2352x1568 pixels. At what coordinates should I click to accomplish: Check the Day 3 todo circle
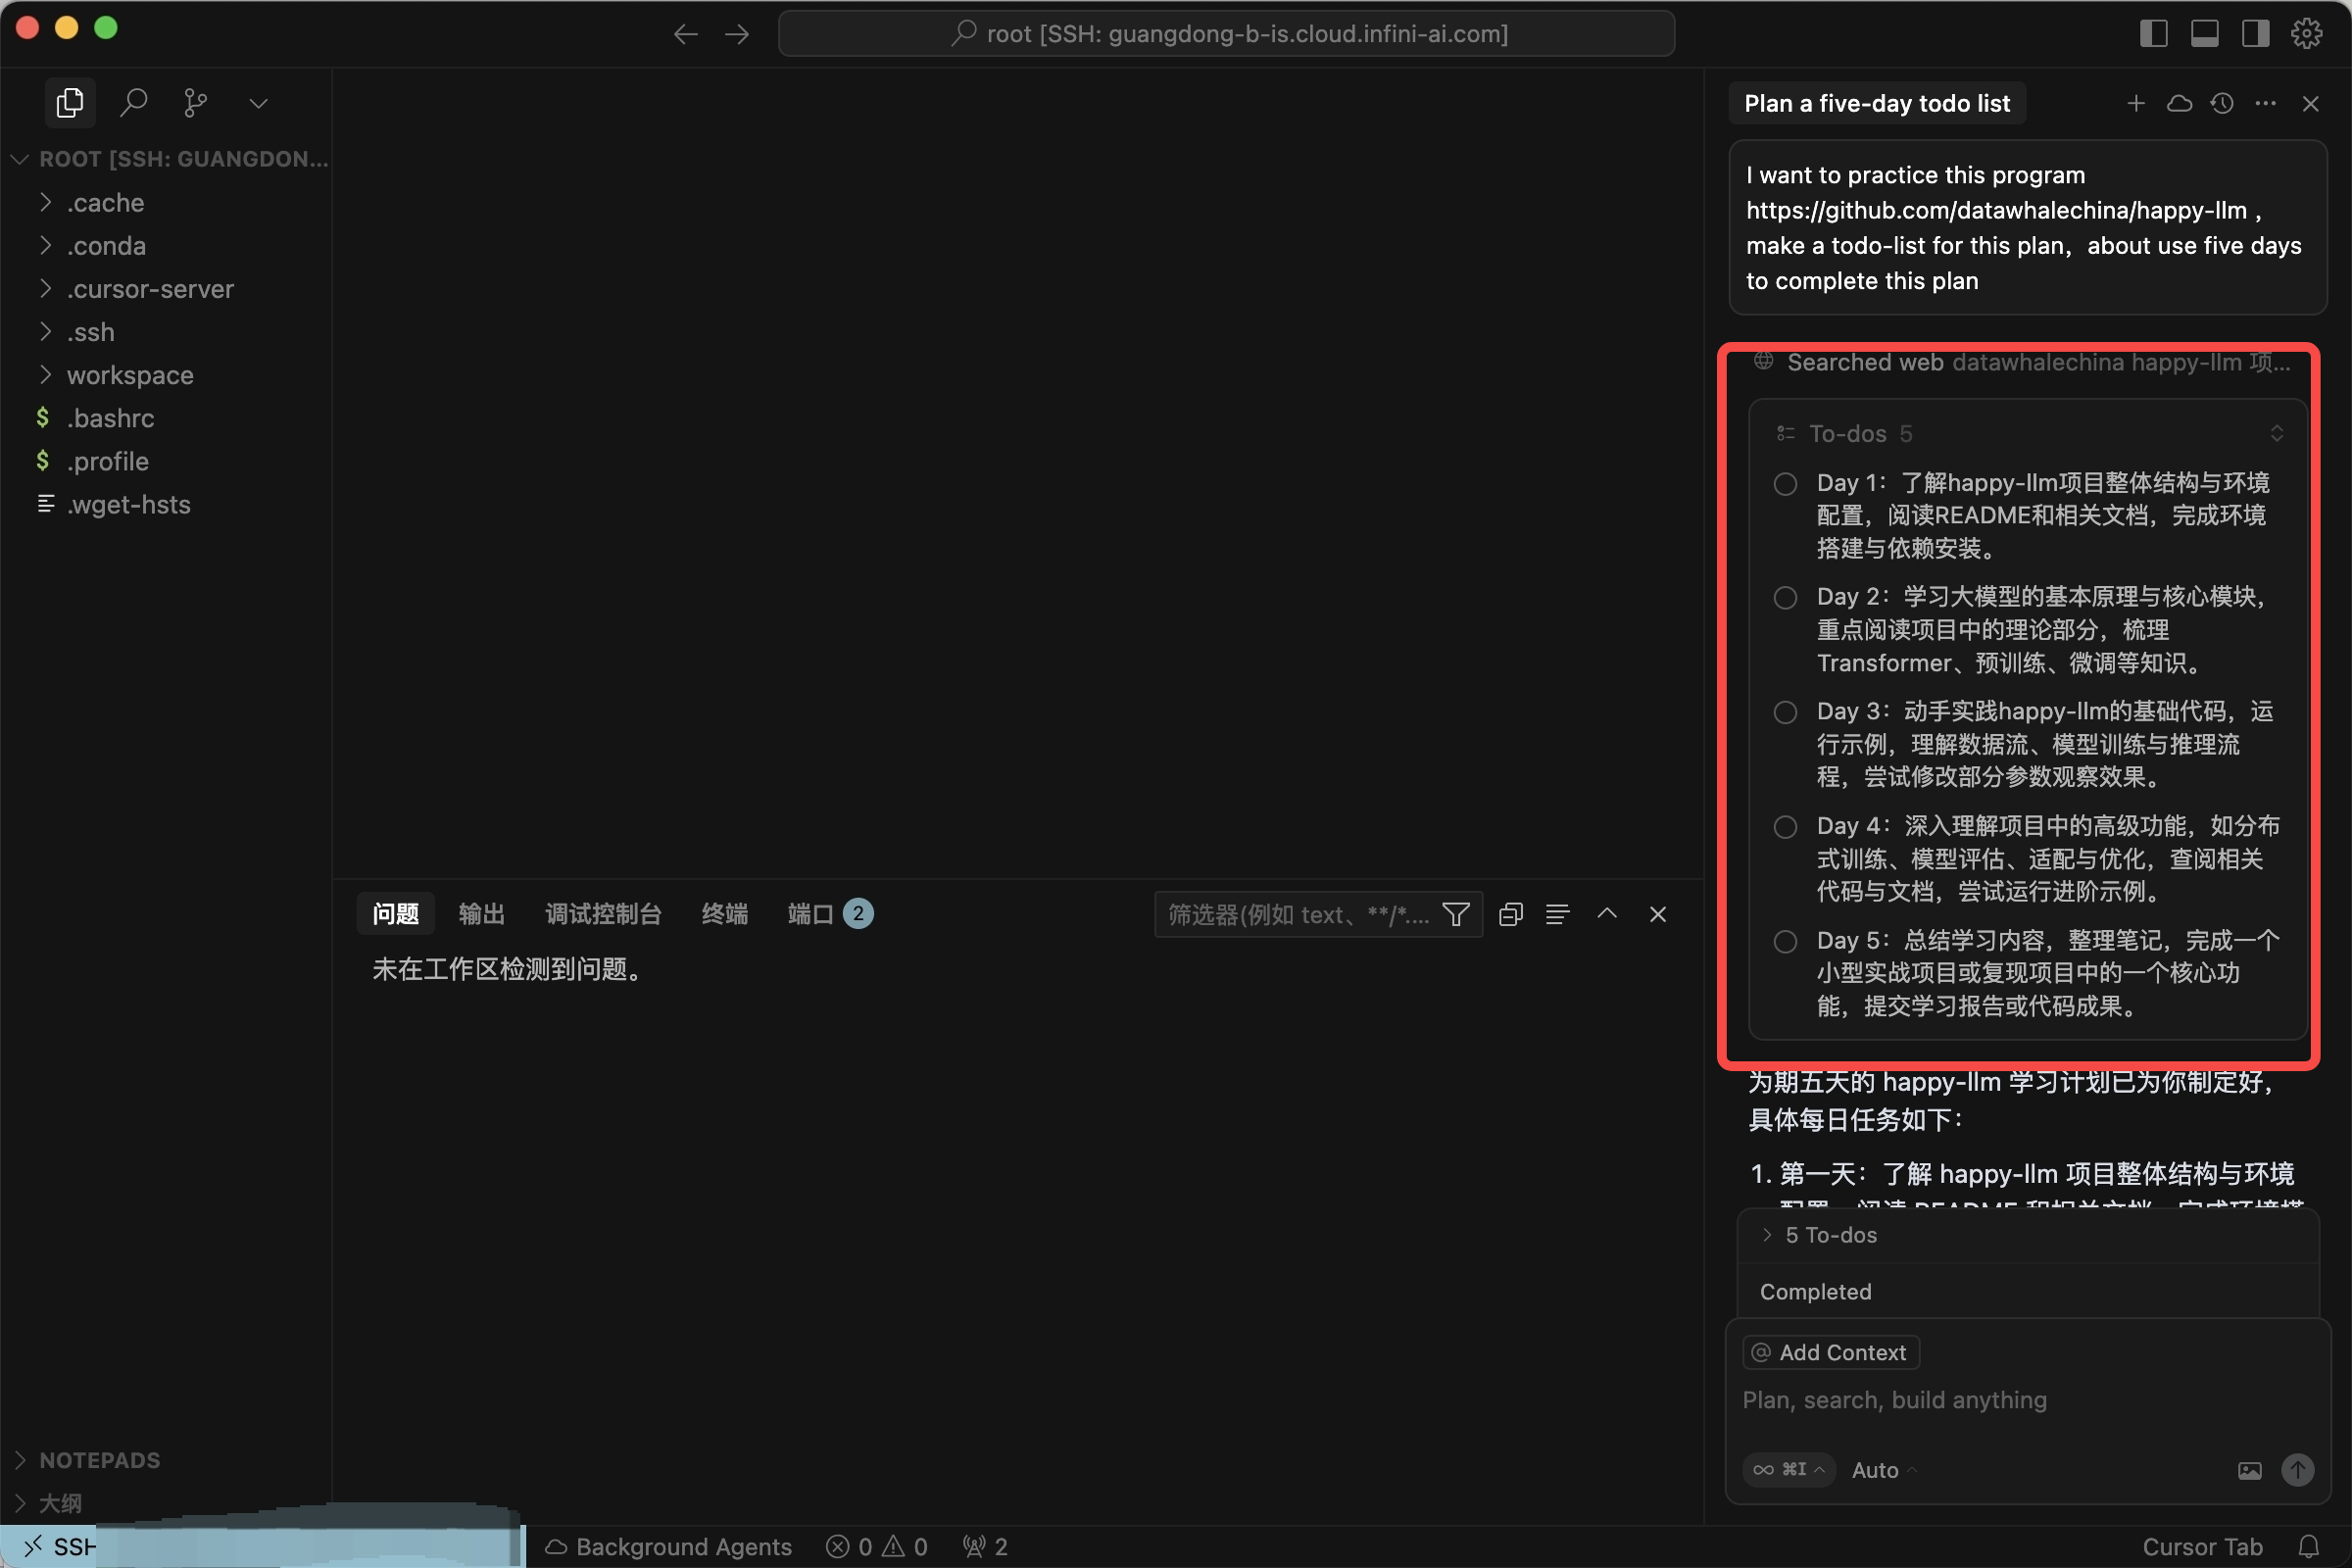click(1785, 712)
